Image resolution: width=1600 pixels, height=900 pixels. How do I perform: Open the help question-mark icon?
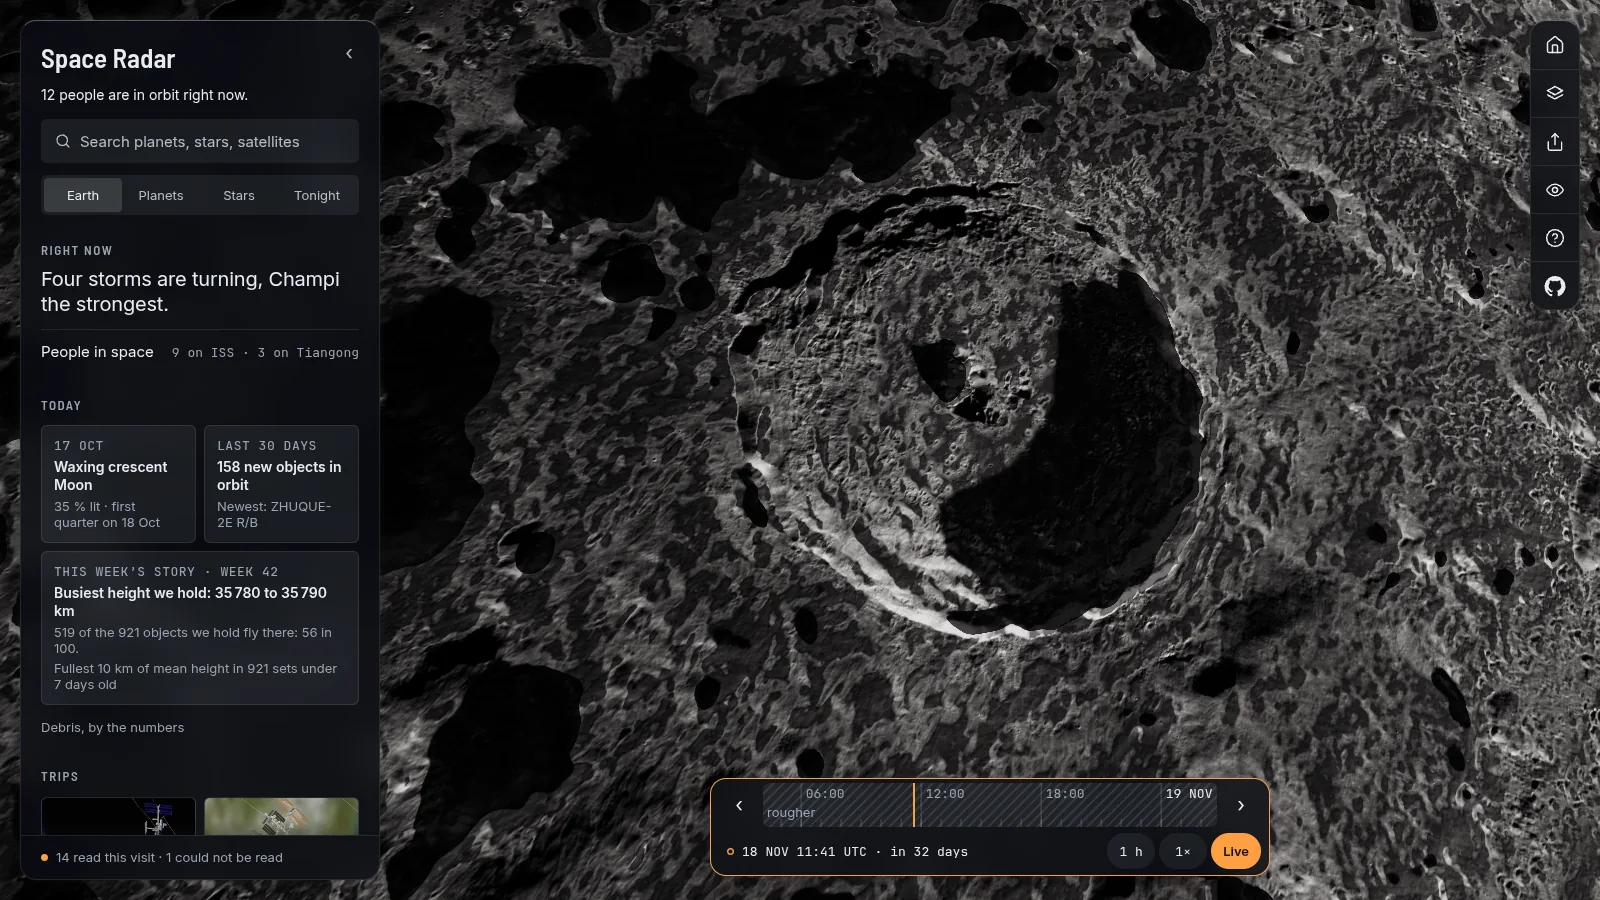[1555, 238]
